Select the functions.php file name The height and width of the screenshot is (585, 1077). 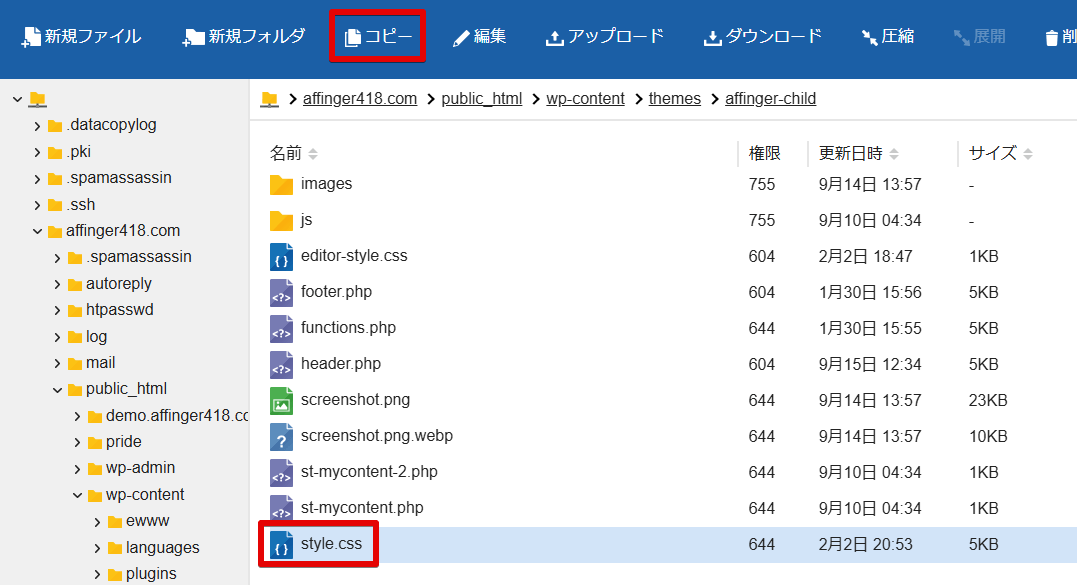click(x=348, y=328)
